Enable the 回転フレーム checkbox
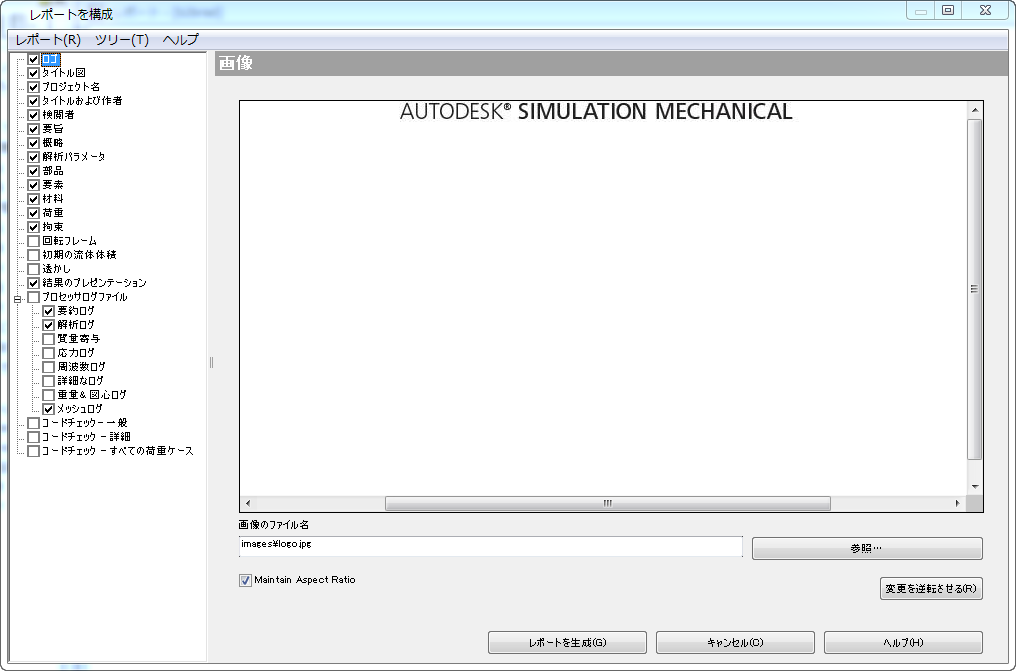Screen dimensions: 1016x671 click(x=34, y=241)
